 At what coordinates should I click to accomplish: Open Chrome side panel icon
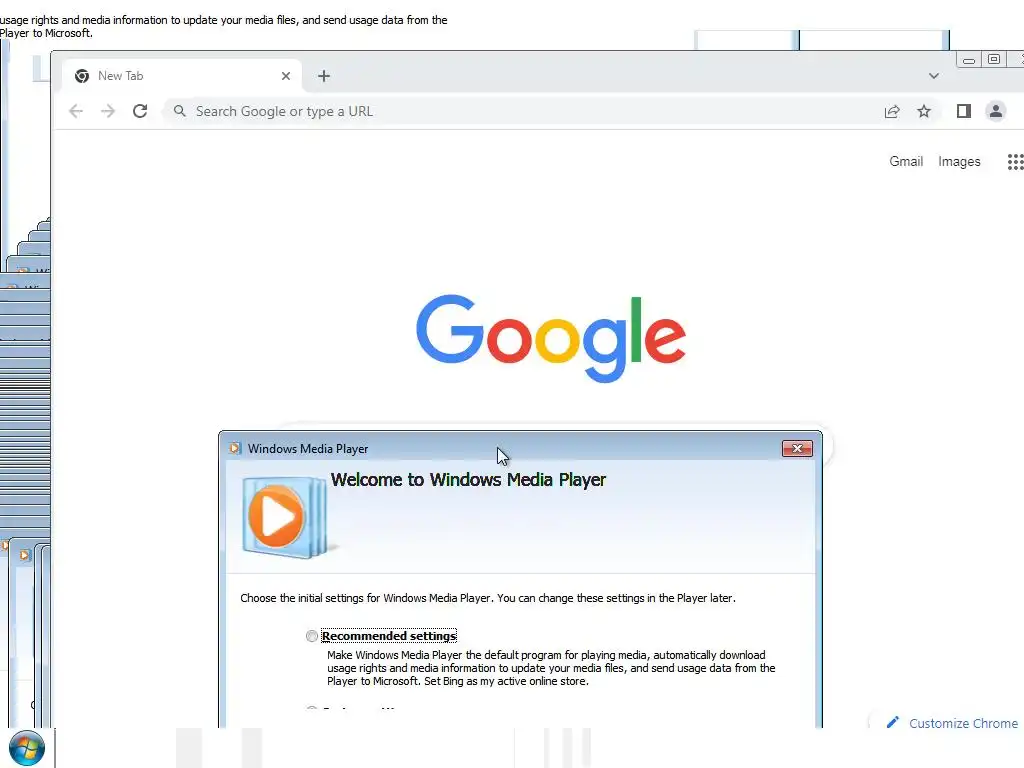click(x=964, y=111)
